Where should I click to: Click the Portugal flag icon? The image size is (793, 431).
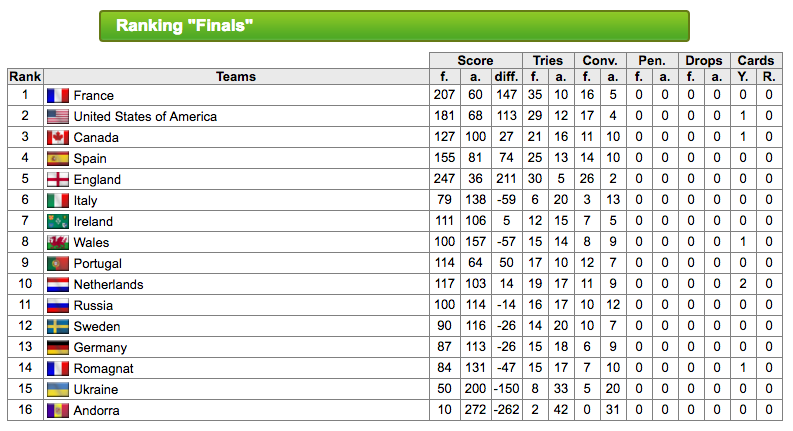tap(57, 264)
